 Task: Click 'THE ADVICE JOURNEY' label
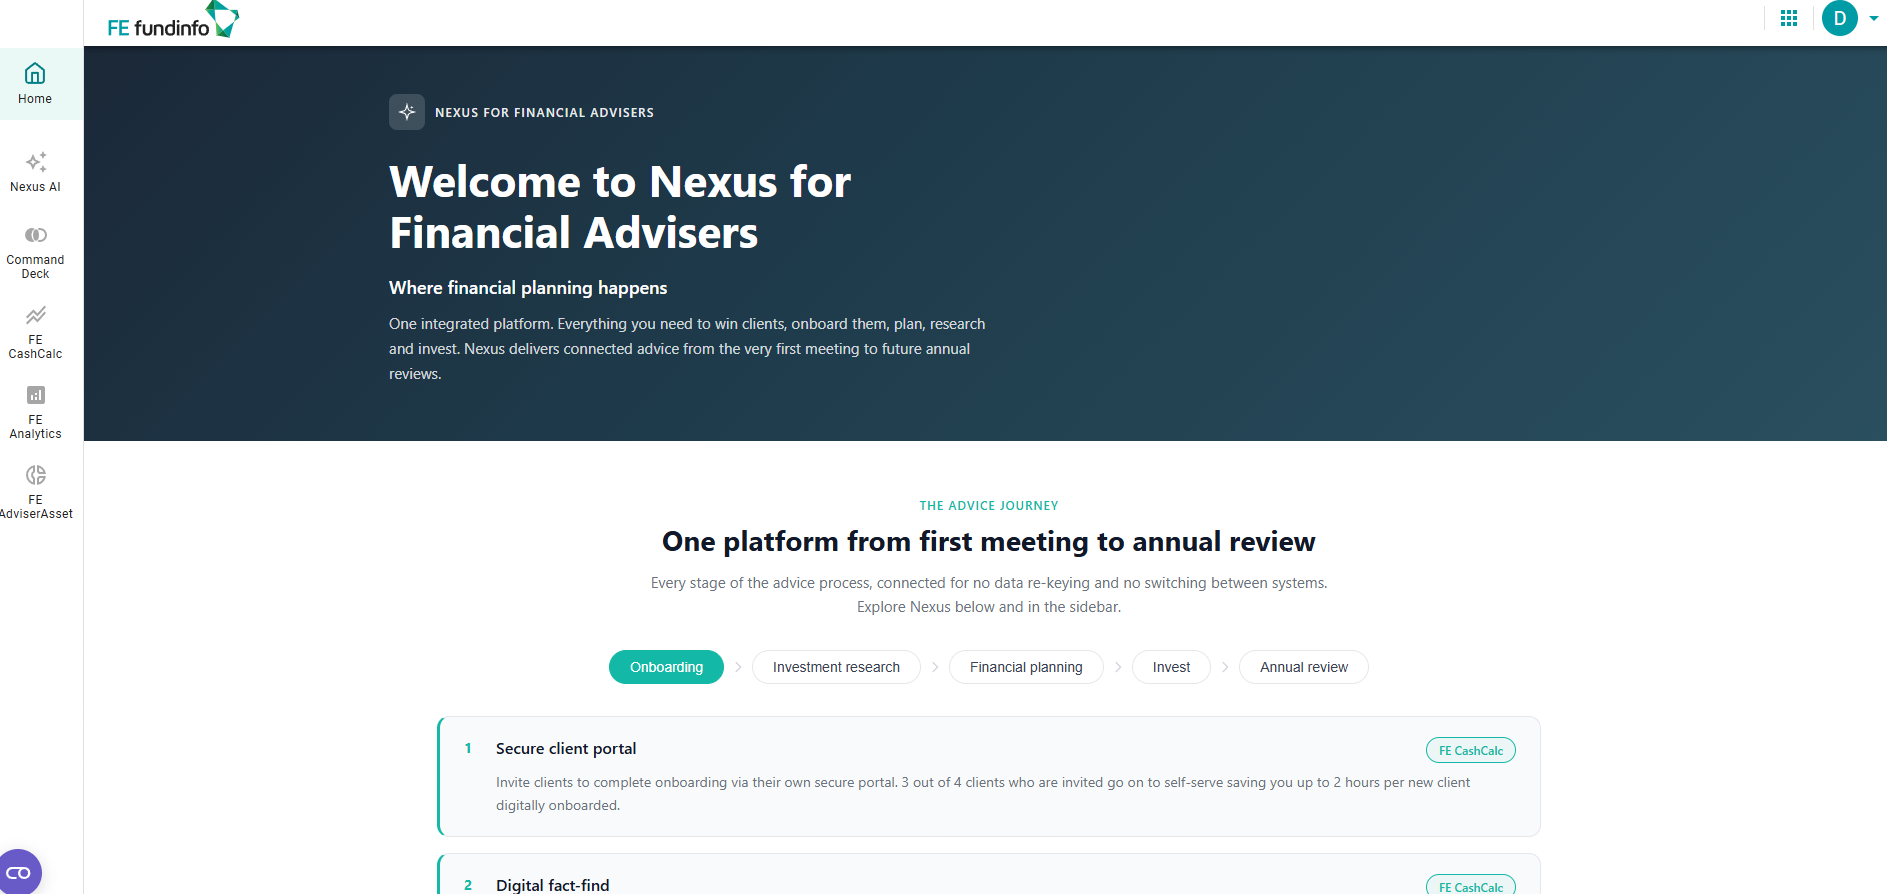pyautogui.click(x=989, y=506)
